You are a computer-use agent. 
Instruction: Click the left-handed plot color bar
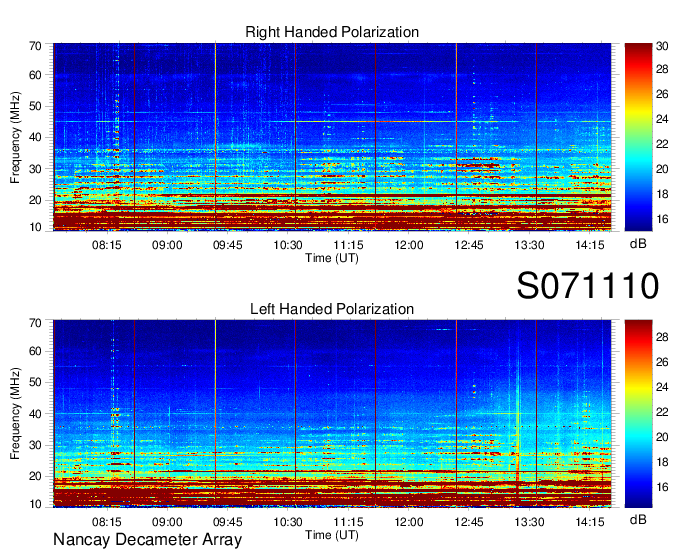pyautogui.click(x=638, y=414)
